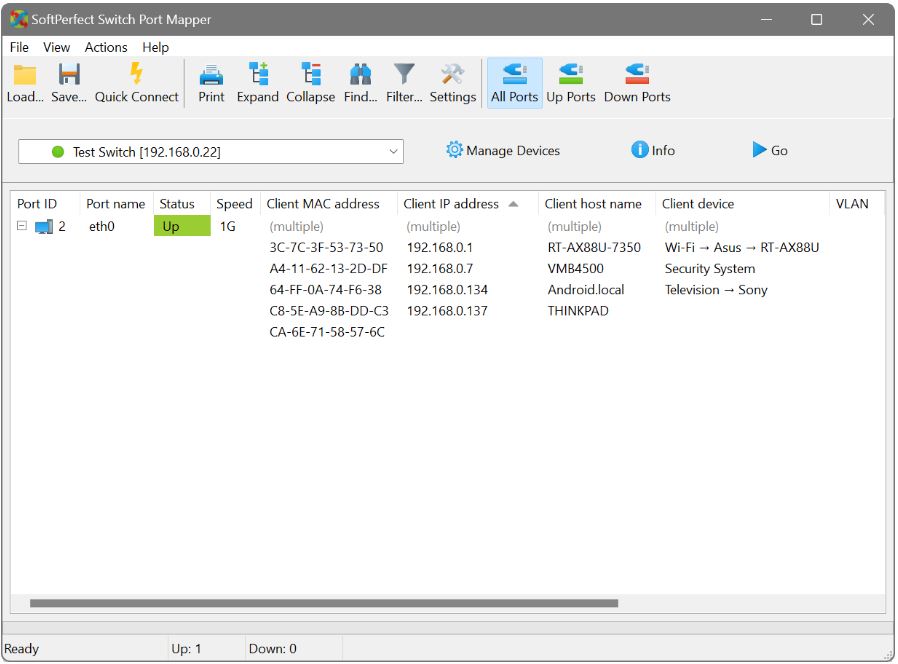898x664 pixels.
Task: Click the horizontal scrollbar under the table
Action: coord(324,603)
